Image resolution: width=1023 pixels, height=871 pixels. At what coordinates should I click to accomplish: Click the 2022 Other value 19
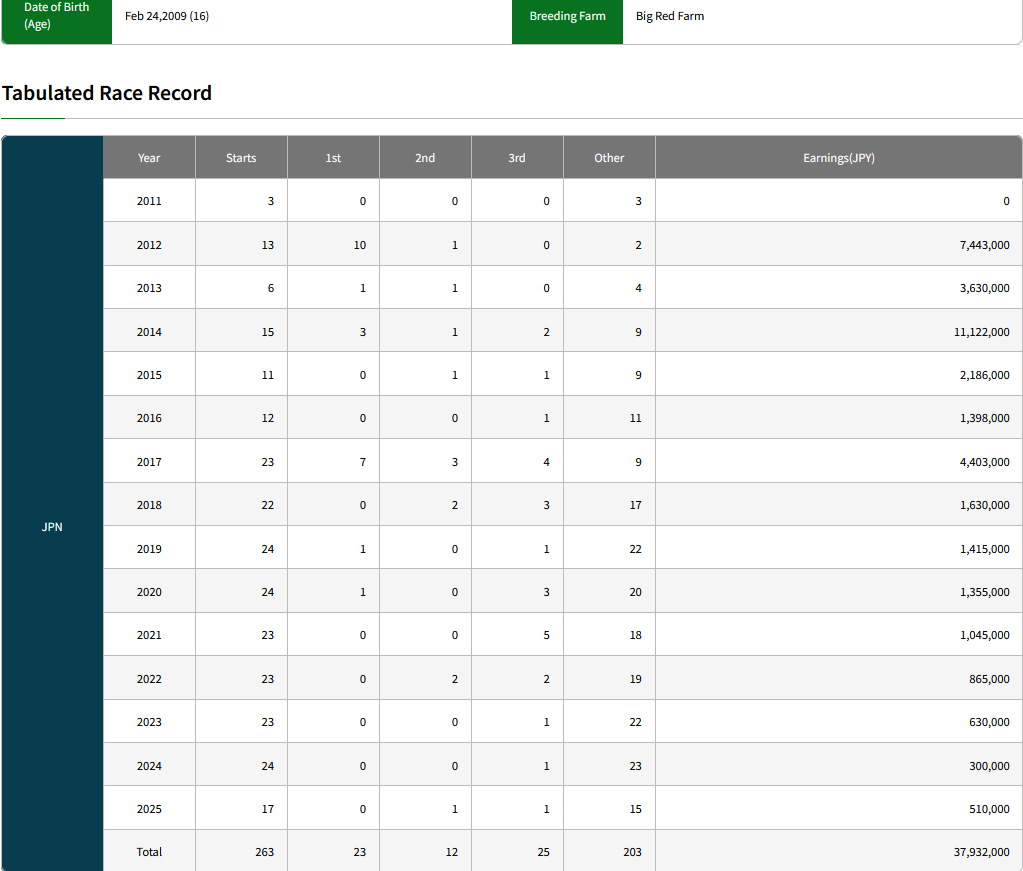point(635,679)
